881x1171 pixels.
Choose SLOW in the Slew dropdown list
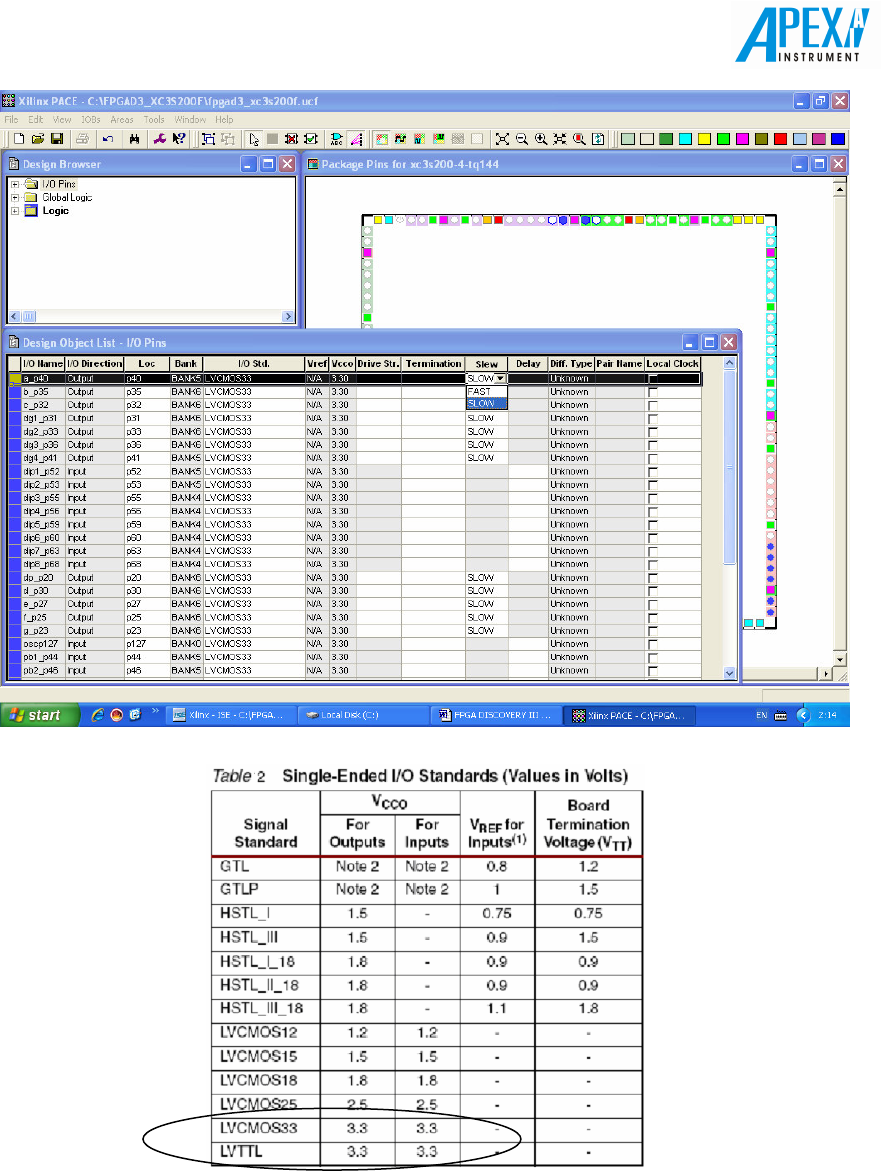(x=487, y=403)
